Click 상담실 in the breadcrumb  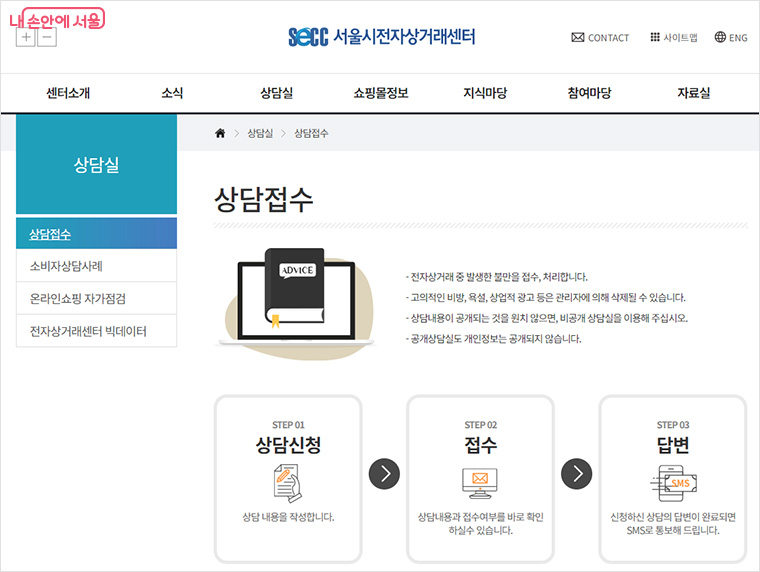pyautogui.click(x=260, y=133)
